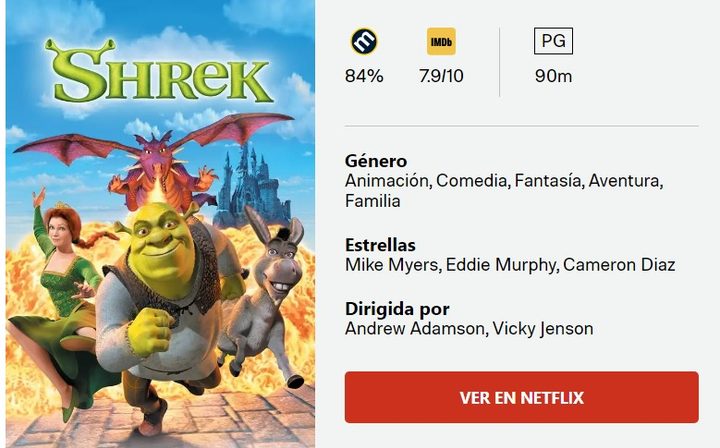This screenshot has height=448, width=720.
Task: Select the Aventura genre
Action: (x=624, y=181)
